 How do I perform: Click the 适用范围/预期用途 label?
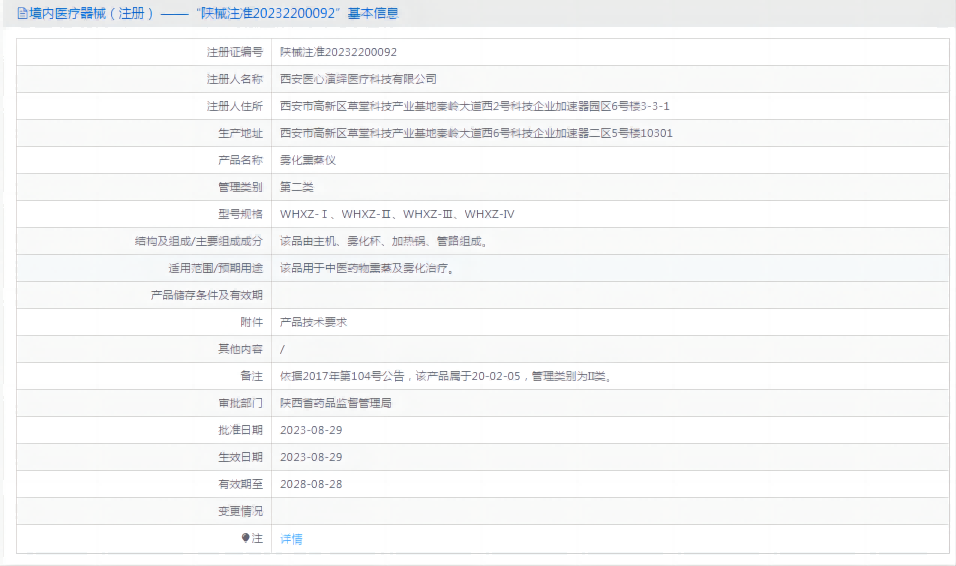pyautogui.click(x=216, y=268)
